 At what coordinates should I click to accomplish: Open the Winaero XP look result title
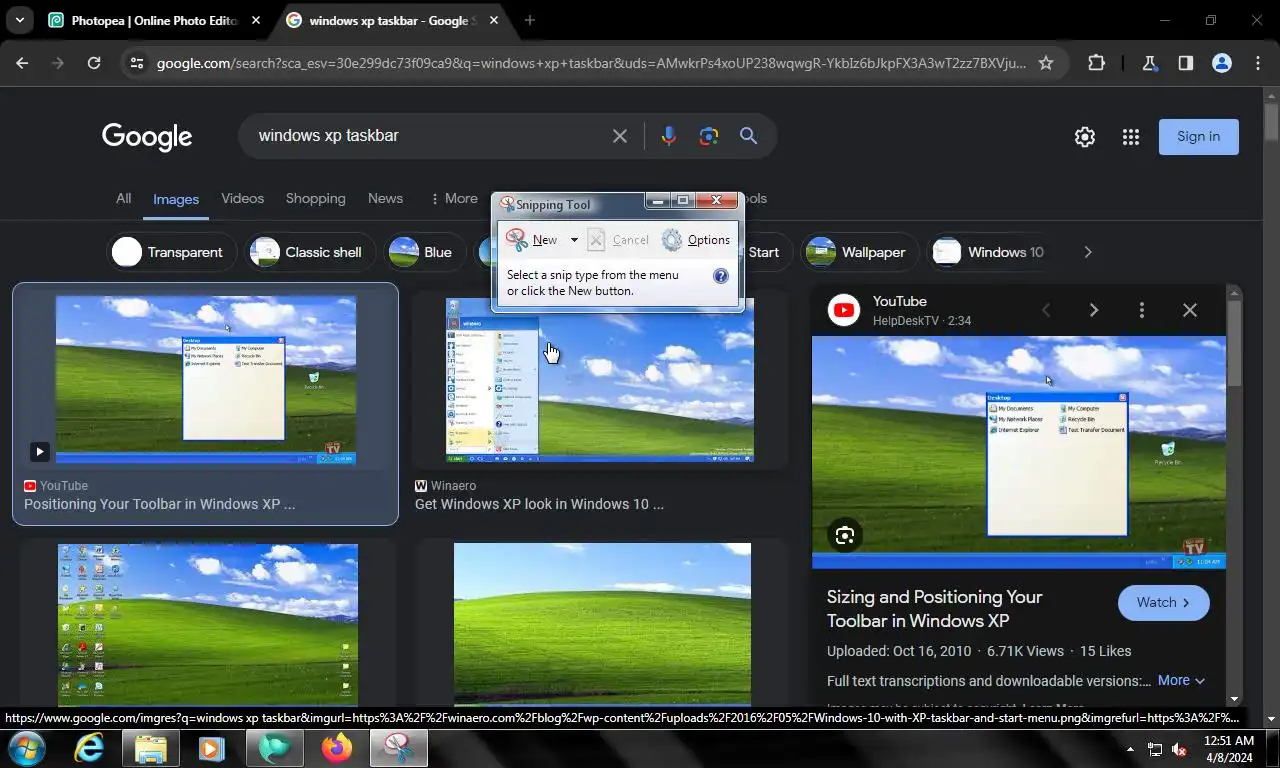click(x=539, y=504)
